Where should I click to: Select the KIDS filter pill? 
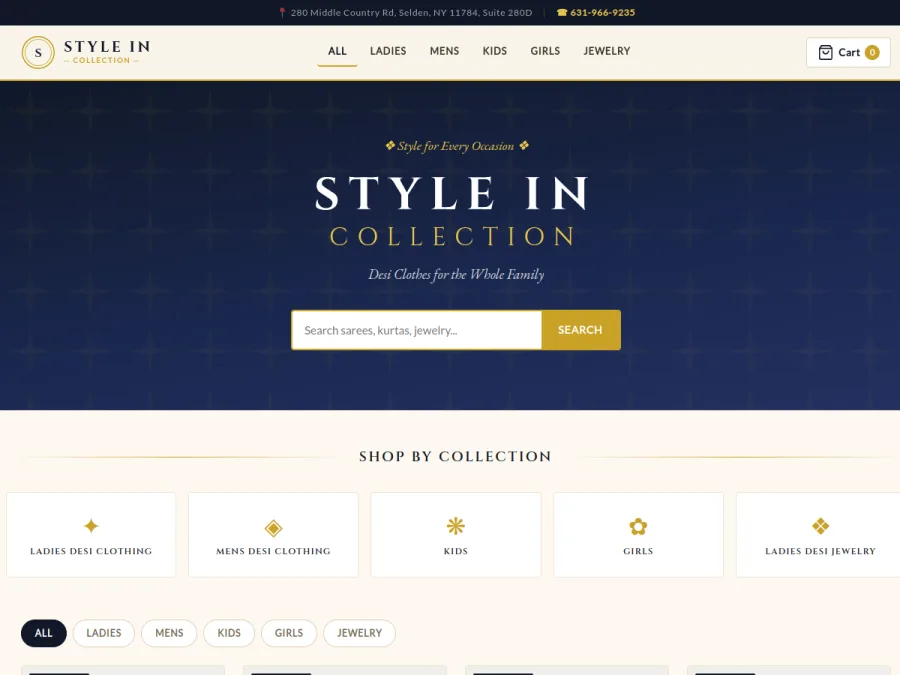[x=229, y=633]
